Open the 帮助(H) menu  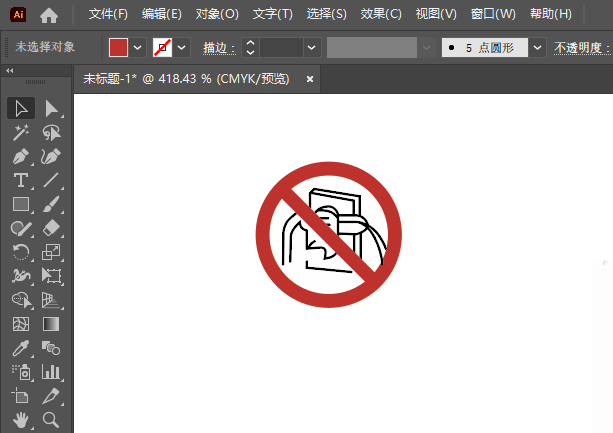[x=551, y=14]
